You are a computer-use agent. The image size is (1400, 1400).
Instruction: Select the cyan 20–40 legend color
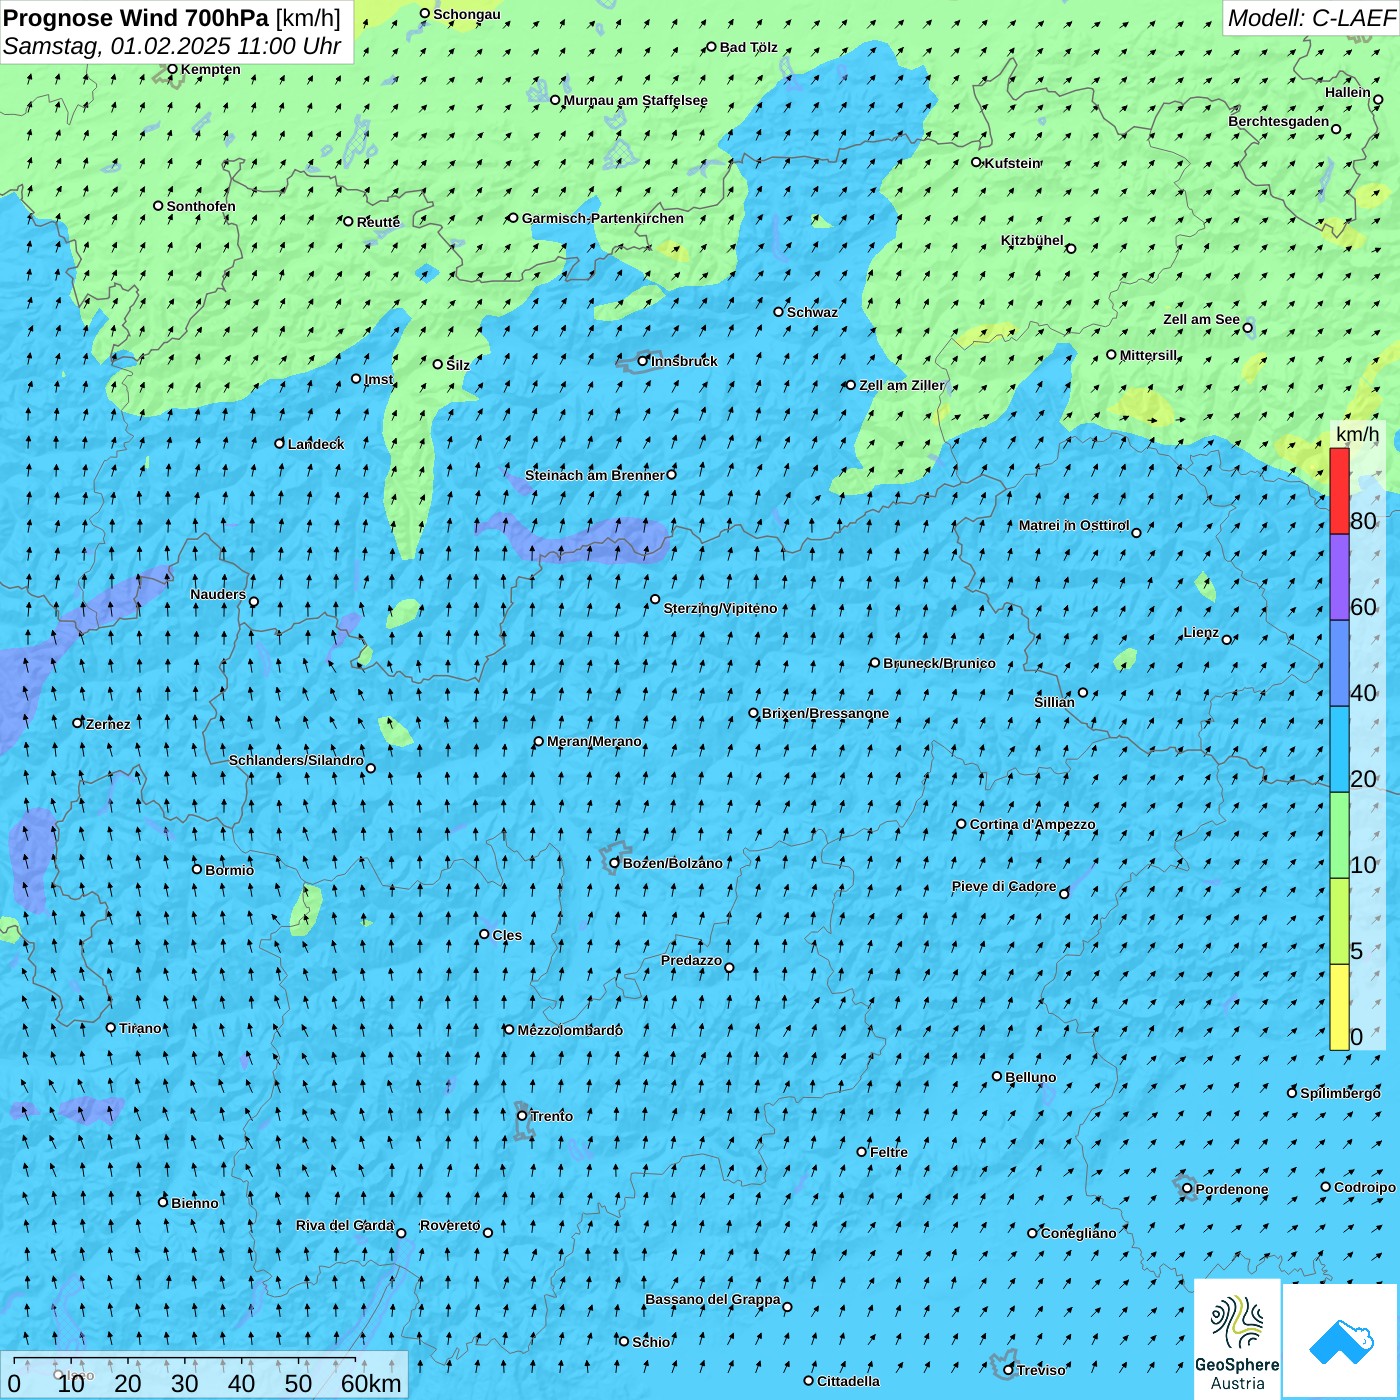[1339, 749]
